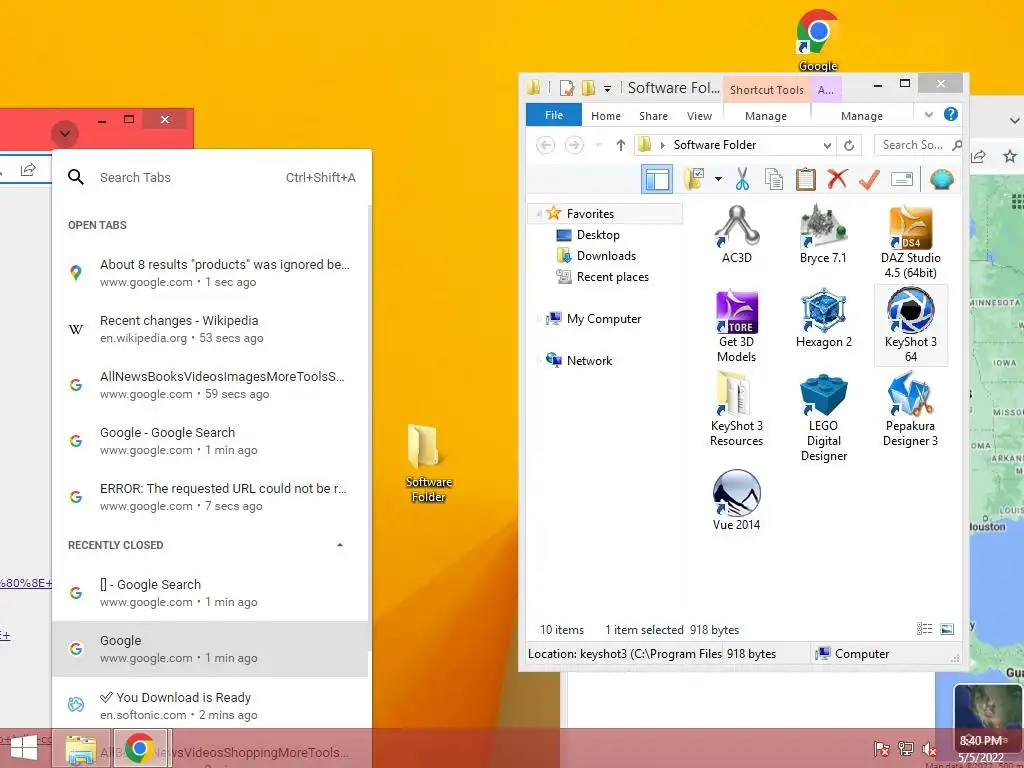The image size is (1024, 768).
Task: Switch to the AllNewsBooksVideos Google tab
Action: 210,385
